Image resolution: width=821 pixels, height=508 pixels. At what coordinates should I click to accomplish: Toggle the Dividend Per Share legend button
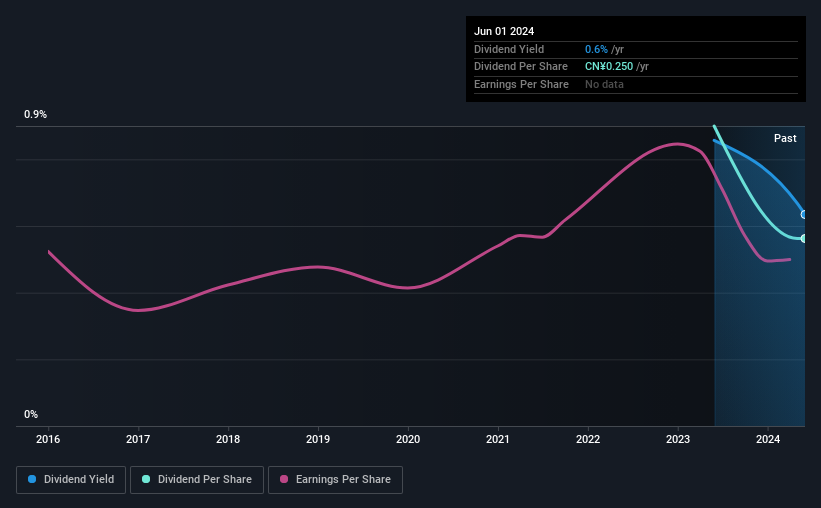(x=197, y=480)
